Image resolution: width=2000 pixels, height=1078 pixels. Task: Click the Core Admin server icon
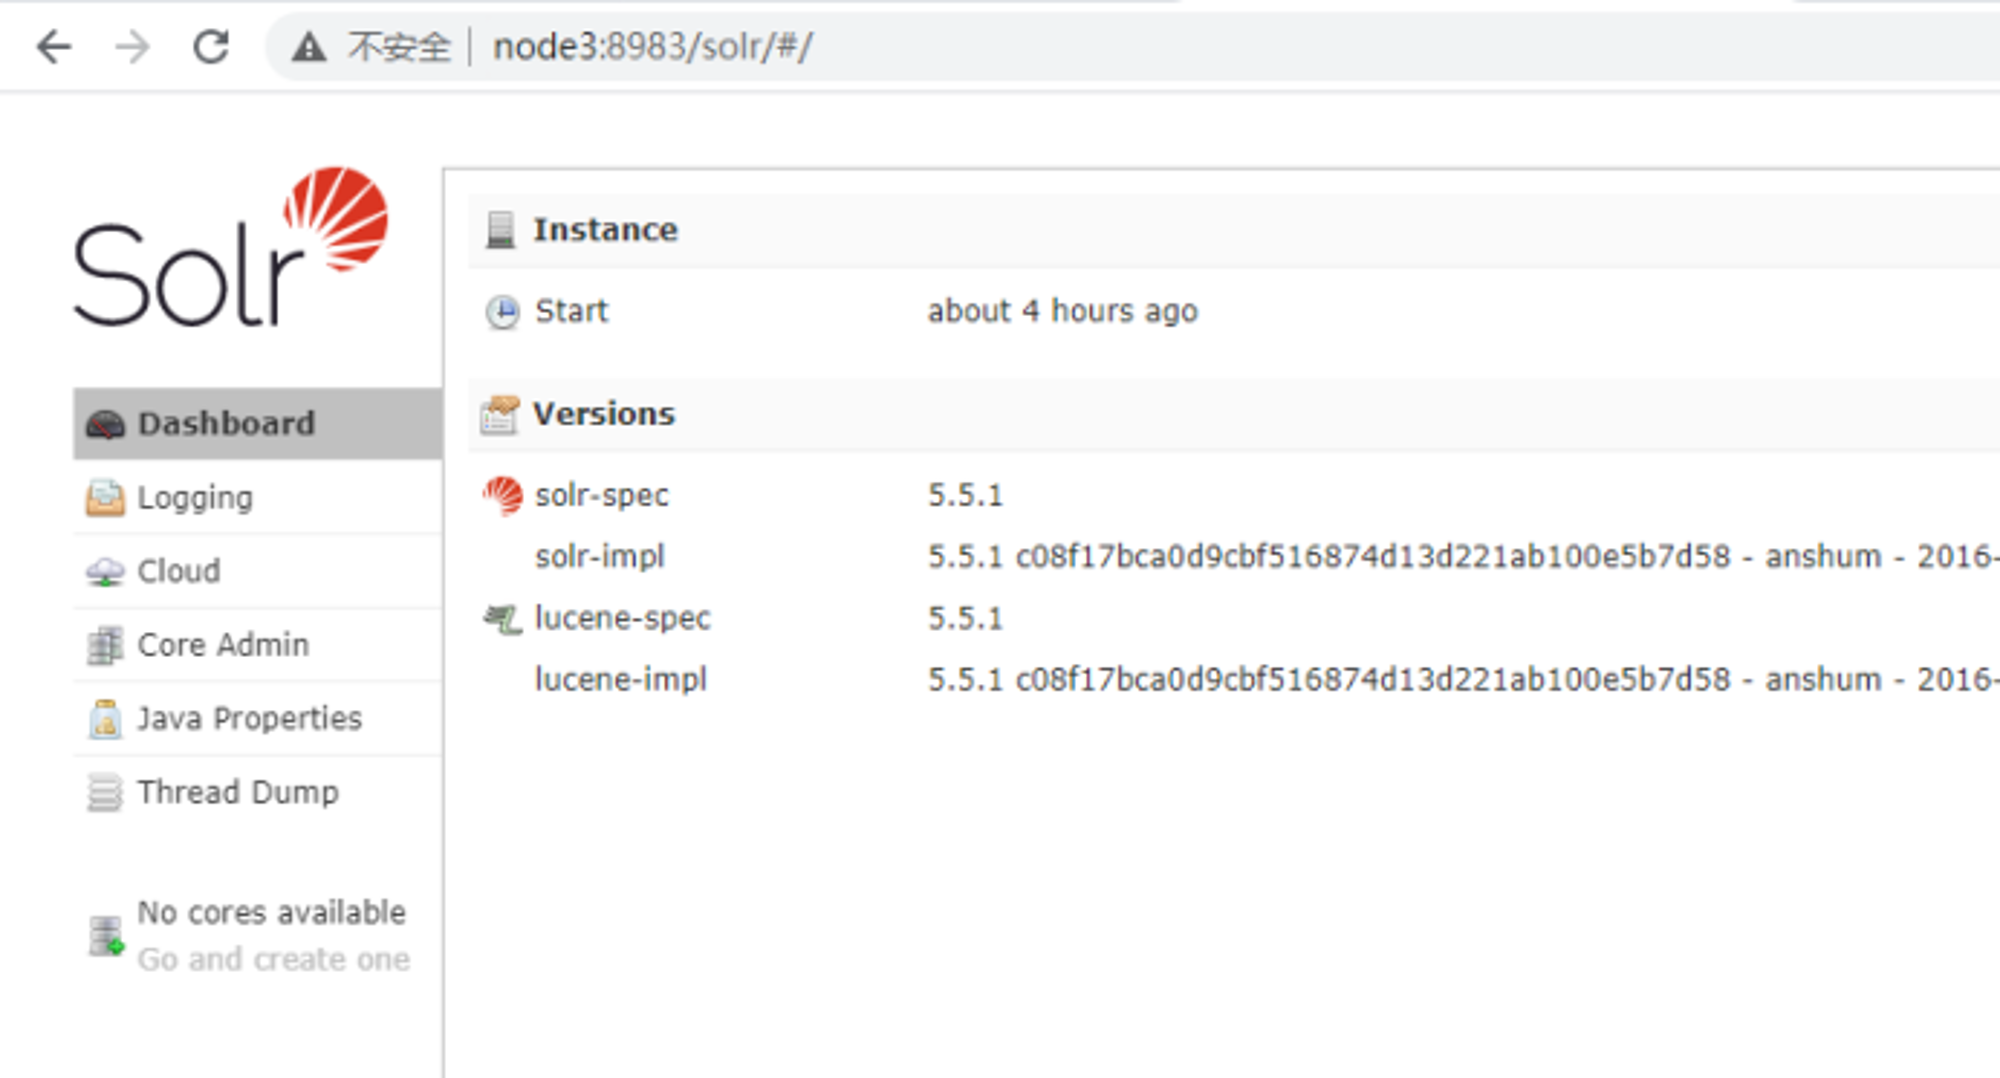click(105, 645)
